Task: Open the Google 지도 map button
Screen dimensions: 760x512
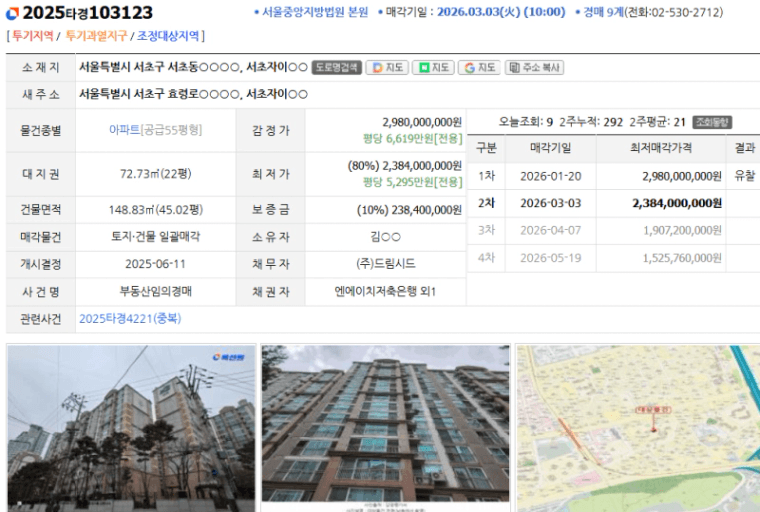Action: tap(479, 67)
